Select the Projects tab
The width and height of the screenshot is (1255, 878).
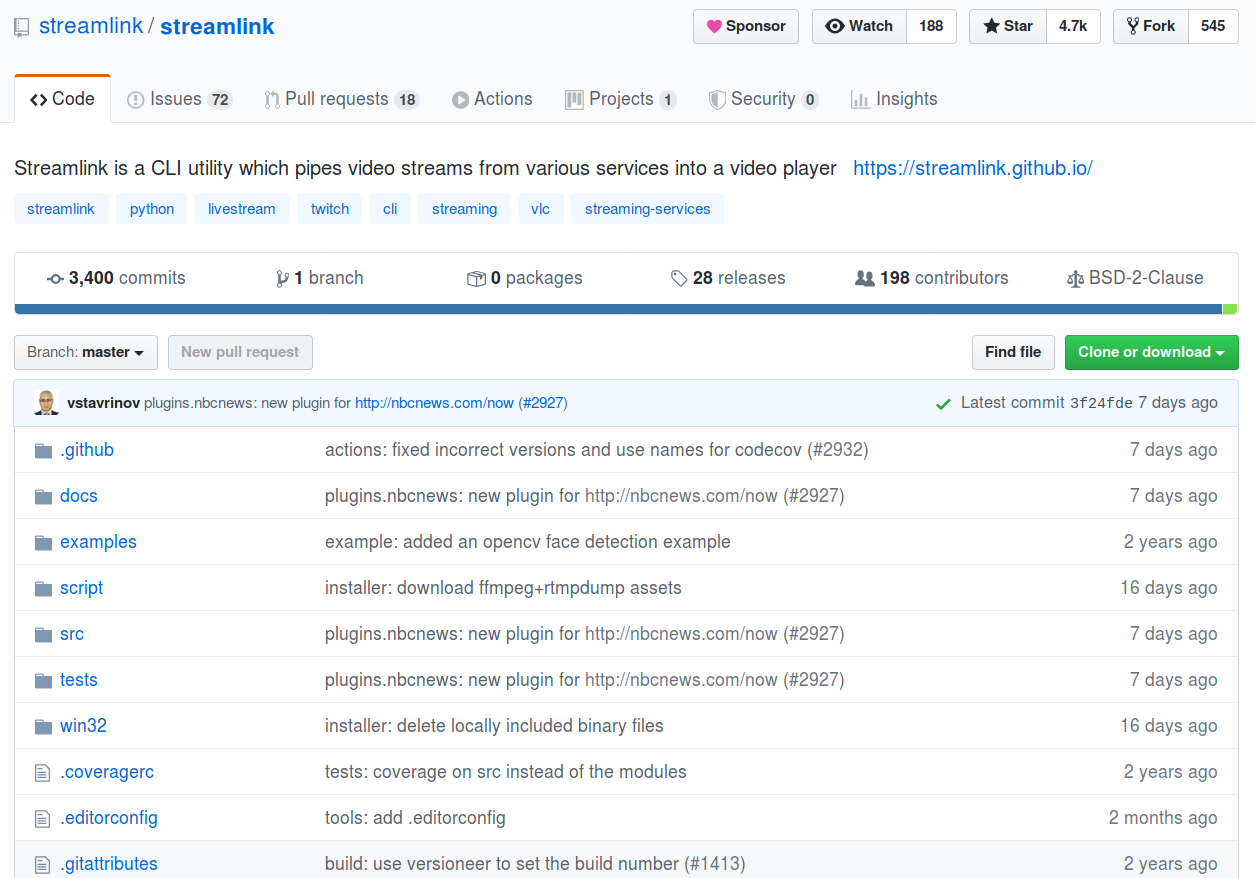(621, 99)
